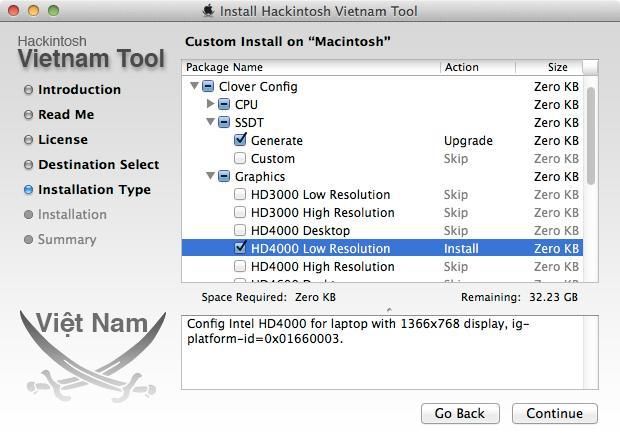Click the bullet icon beside License
The height and width of the screenshot is (440, 620).
coord(28,140)
